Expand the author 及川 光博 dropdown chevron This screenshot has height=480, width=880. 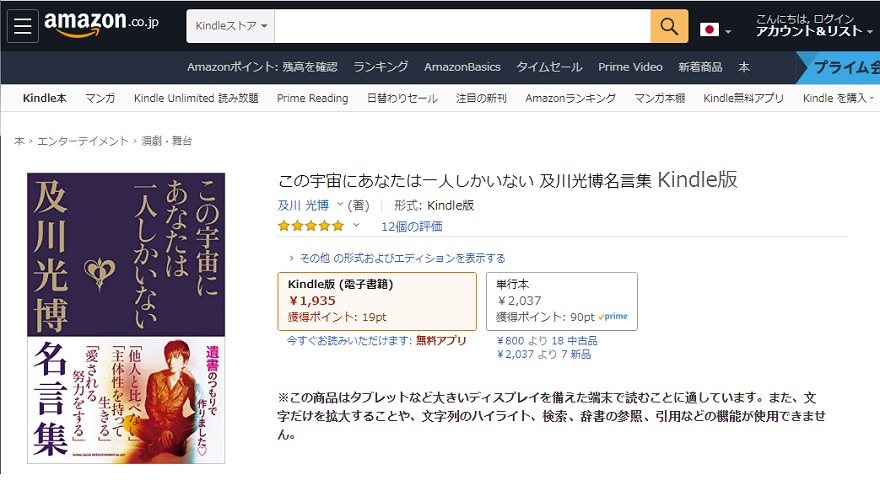click(340, 204)
